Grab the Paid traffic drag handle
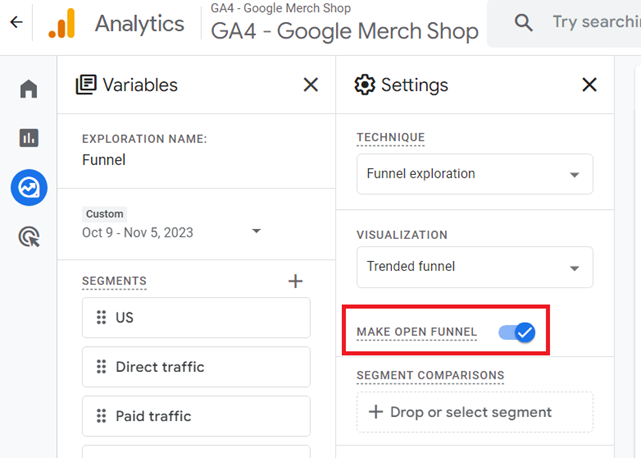Screen dimensions: 641x458 (x=101, y=416)
